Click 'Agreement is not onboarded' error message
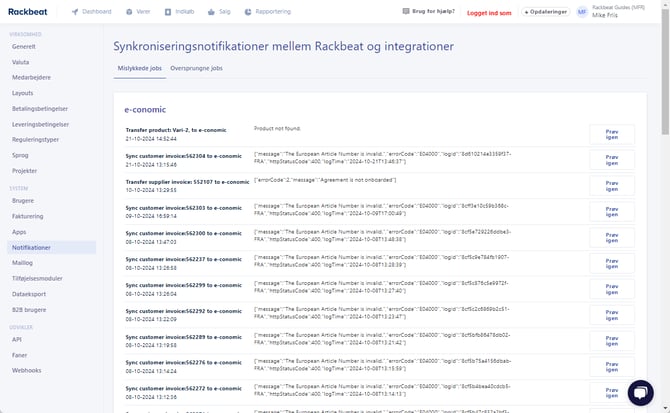 325,180
